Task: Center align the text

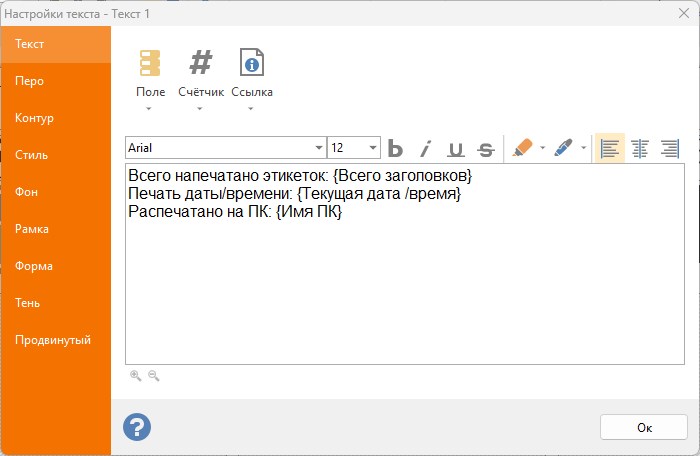Action: pos(640,148)
